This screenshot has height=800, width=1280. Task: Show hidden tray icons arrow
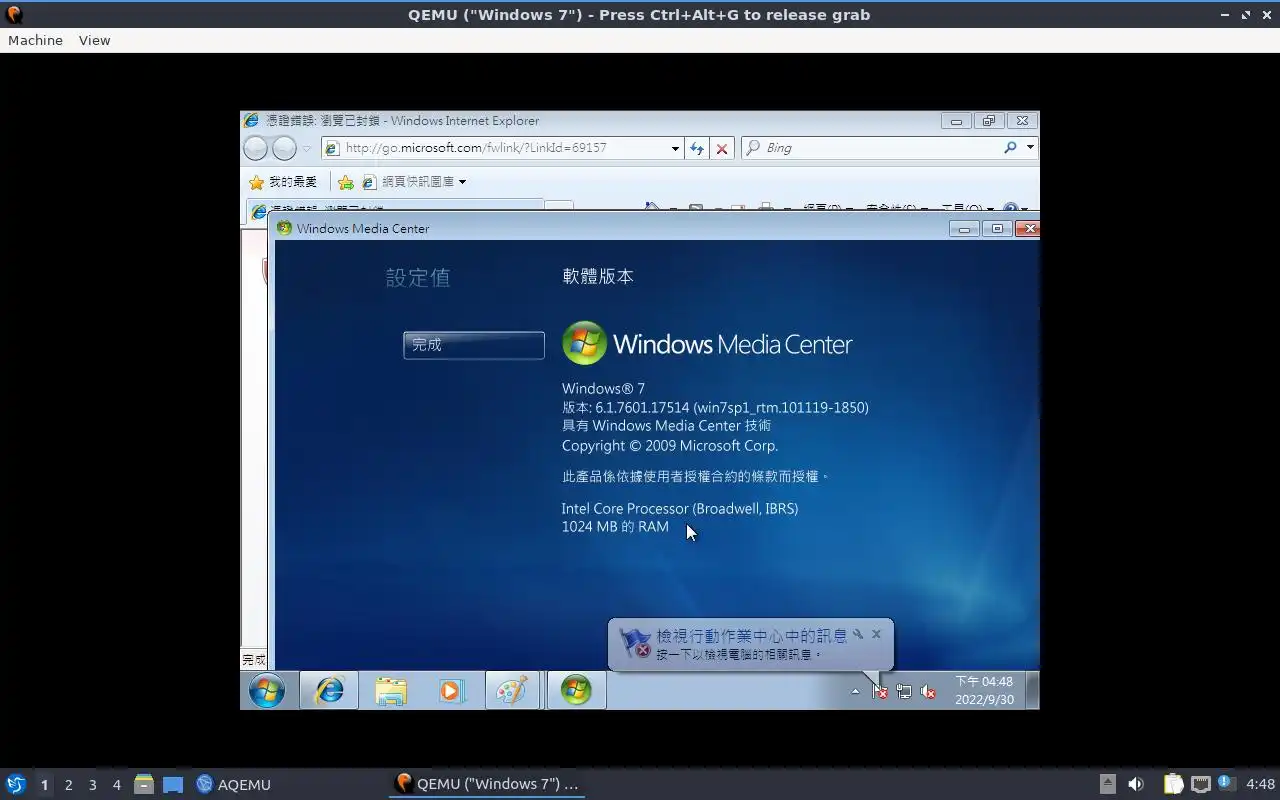click(855, 691)
